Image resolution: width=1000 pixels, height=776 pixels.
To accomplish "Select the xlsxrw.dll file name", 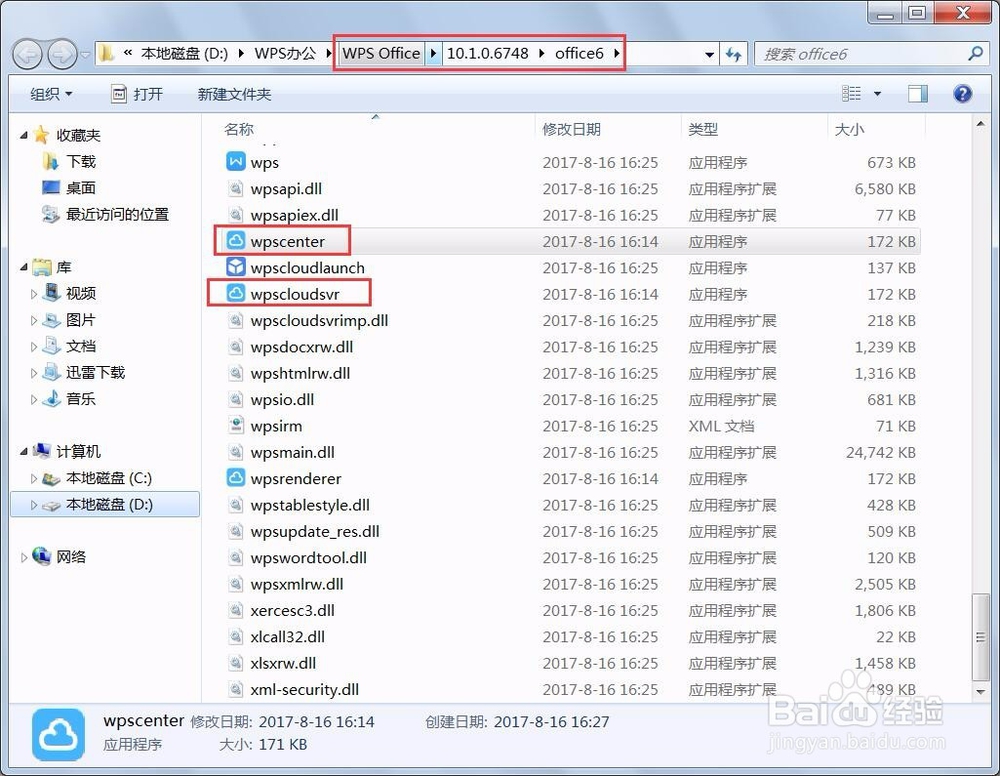I will coord(283,663).
